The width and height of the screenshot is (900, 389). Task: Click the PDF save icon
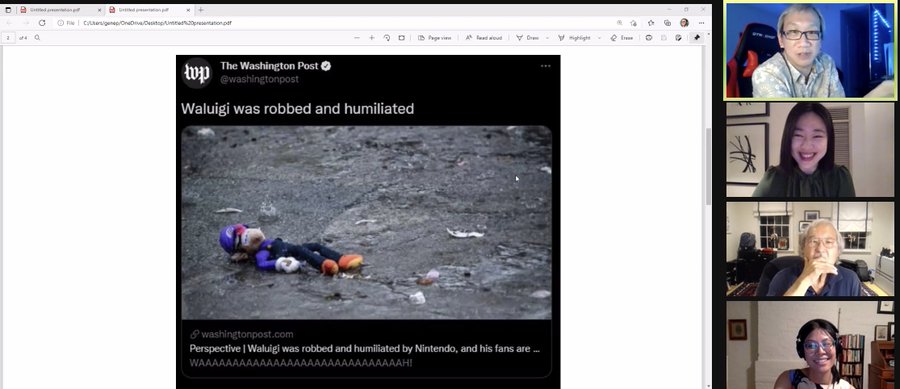[x=664, y=38]
